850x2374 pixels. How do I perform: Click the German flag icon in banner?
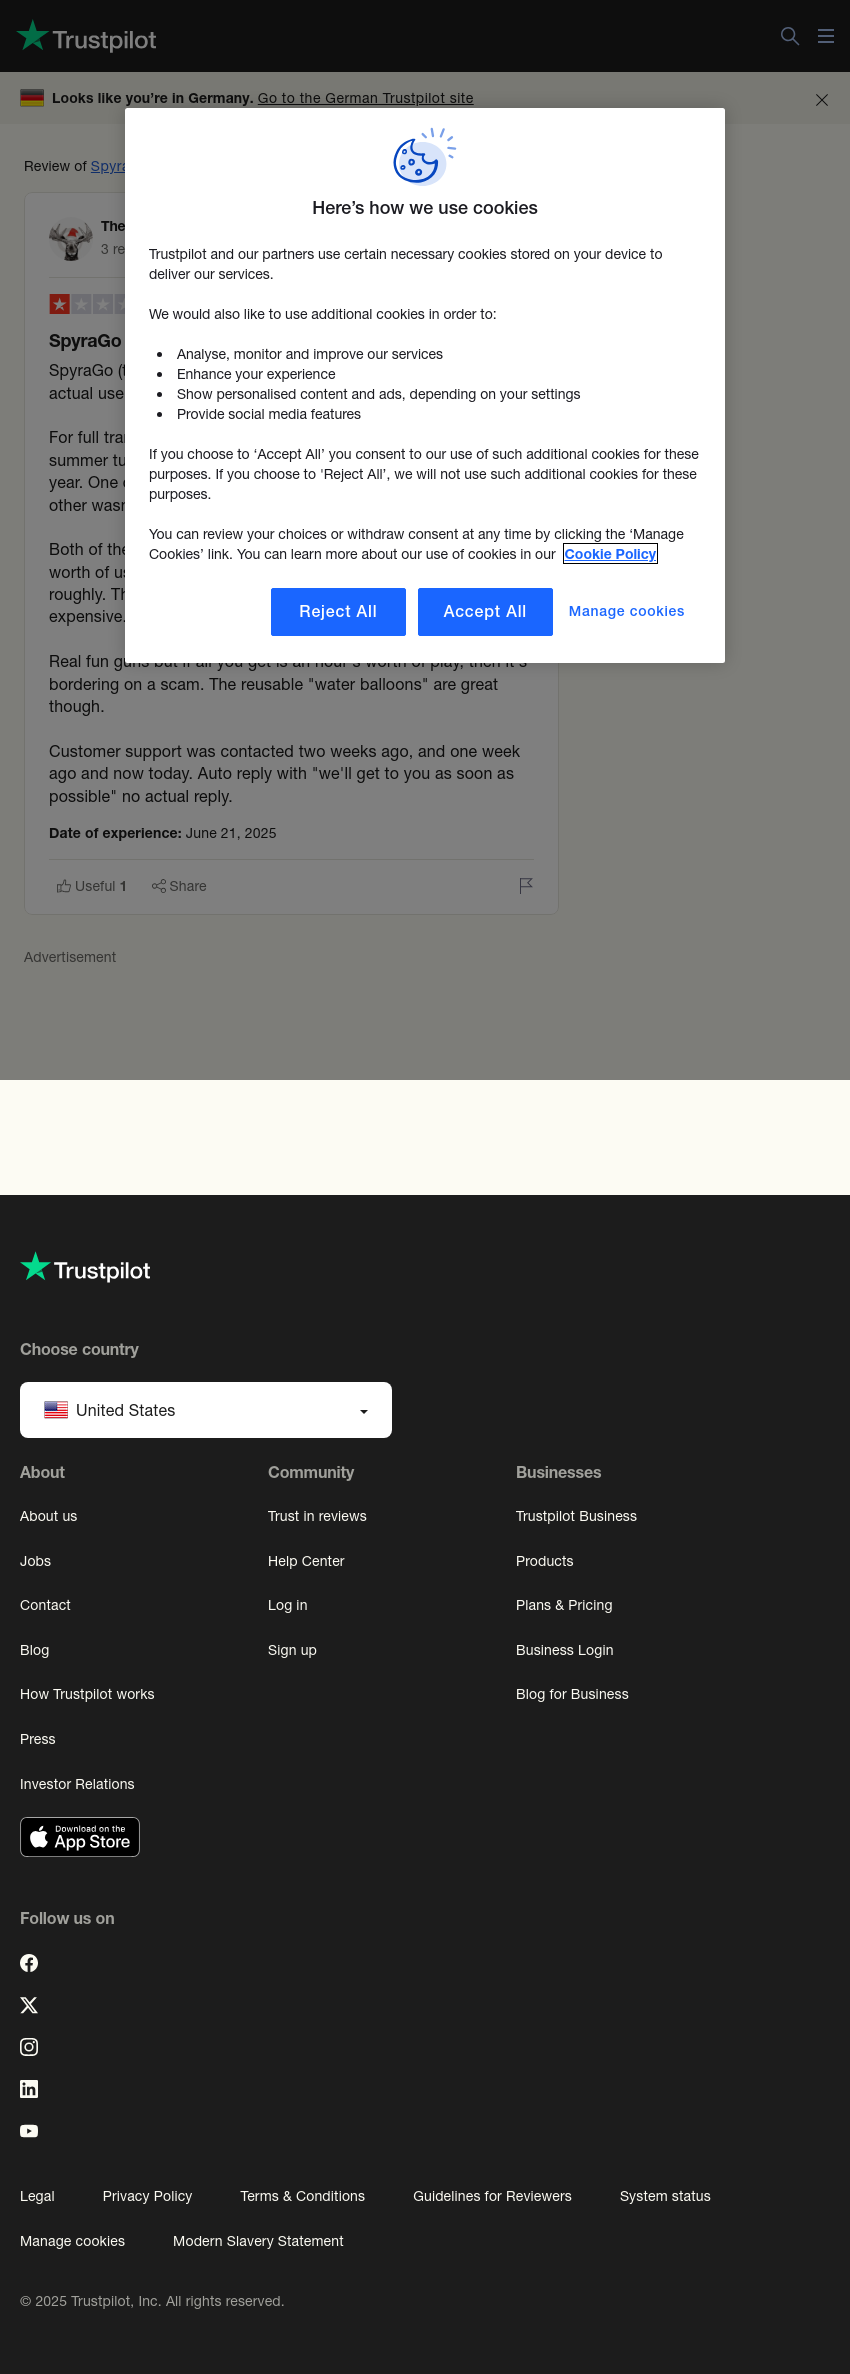click(x=32, y=98)
